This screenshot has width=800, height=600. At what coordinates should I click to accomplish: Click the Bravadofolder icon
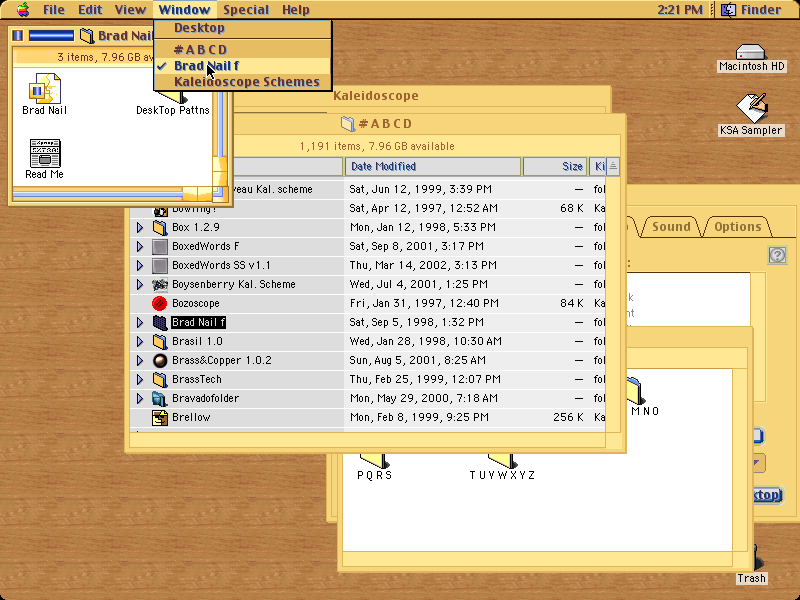[160, 398]
